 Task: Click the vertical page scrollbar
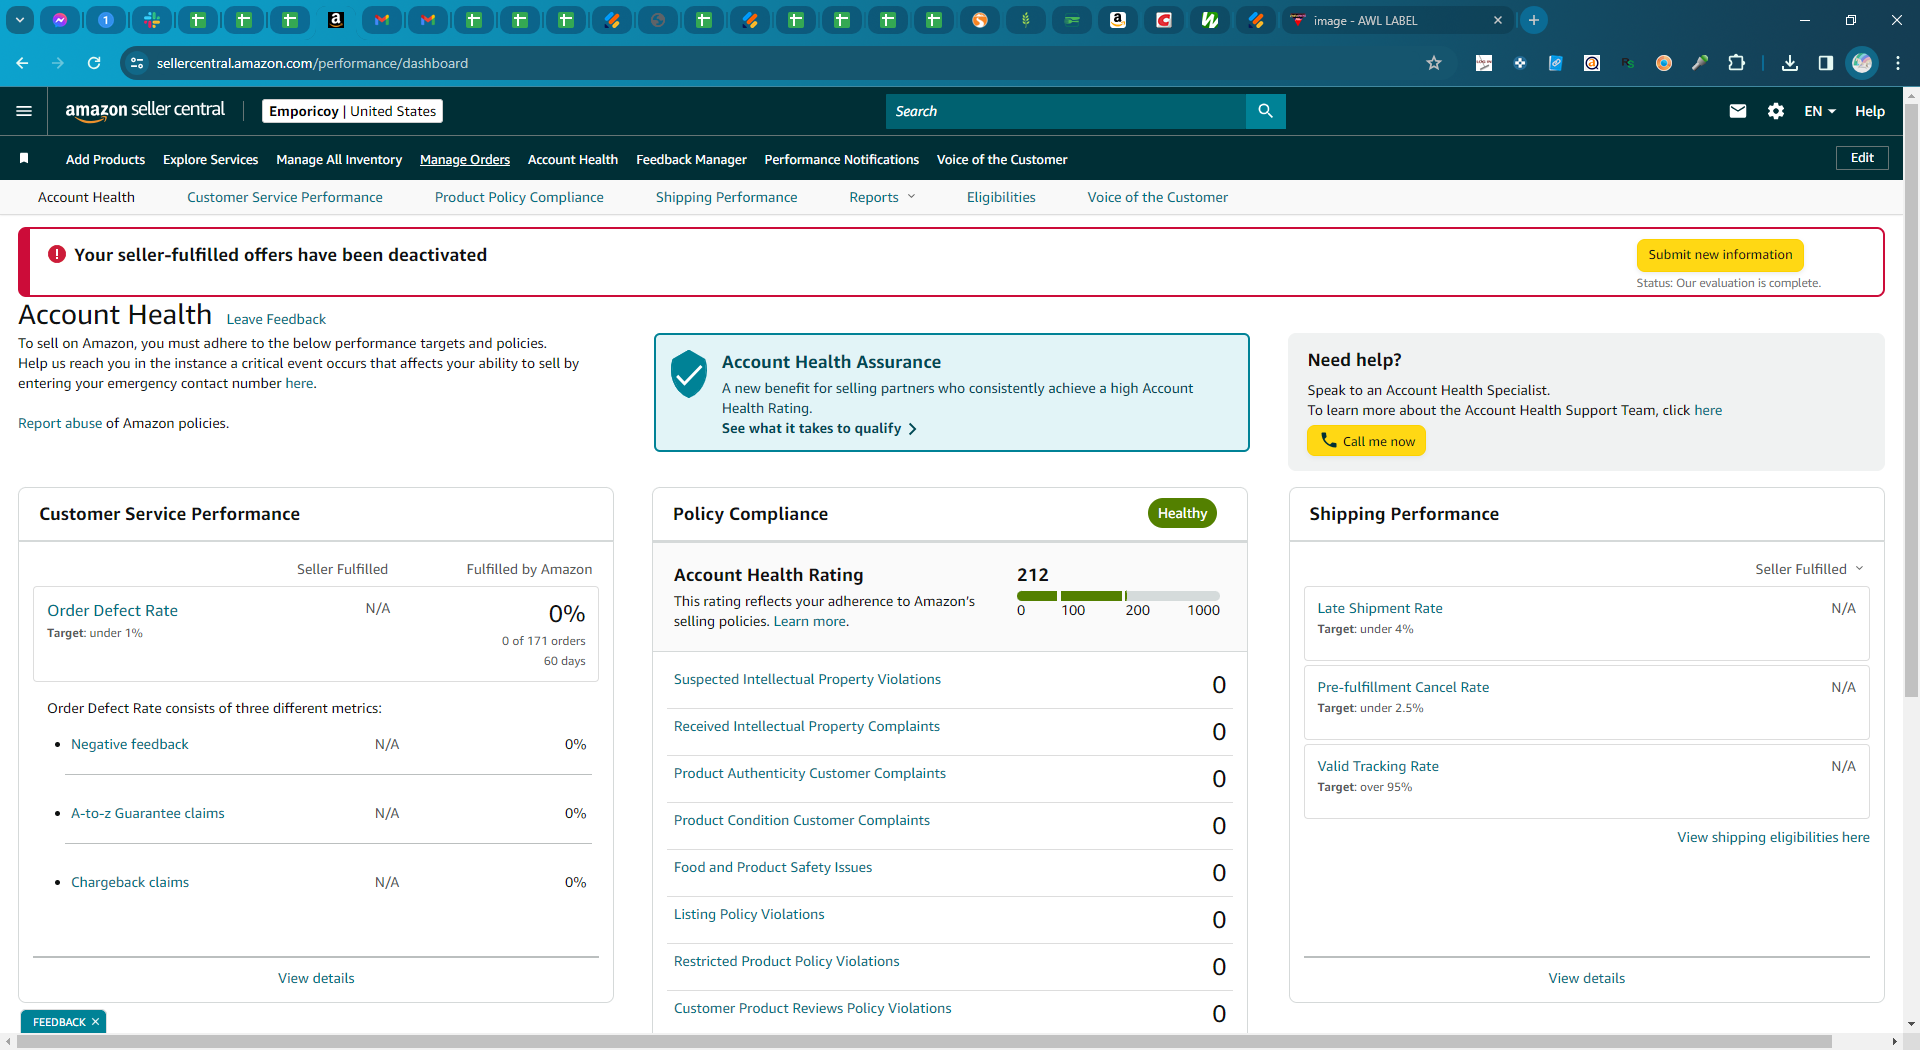(x=1911, y=400)
